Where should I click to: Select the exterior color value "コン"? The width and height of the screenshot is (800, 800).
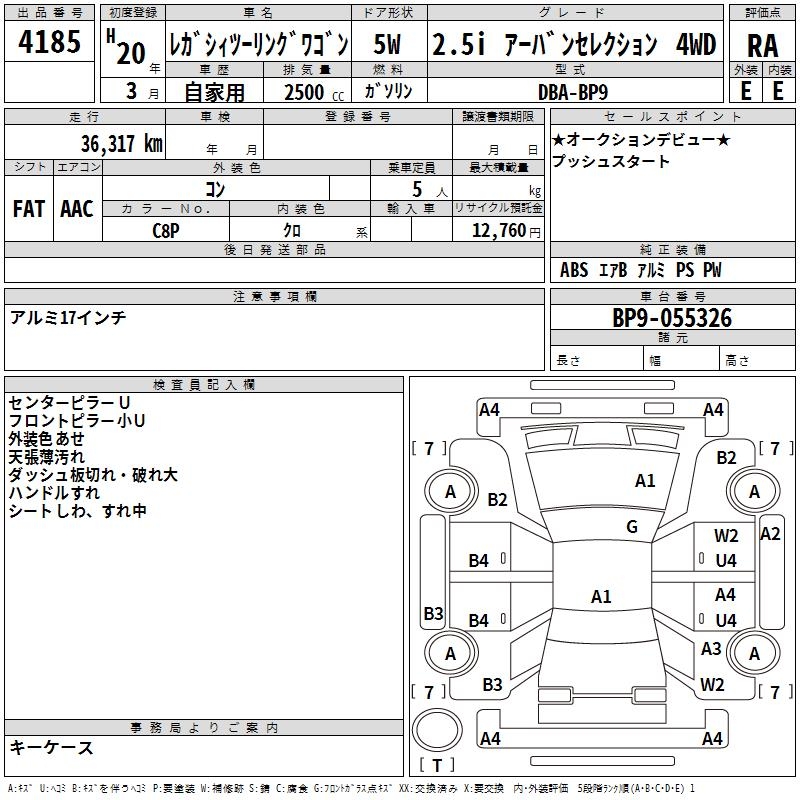click(215, 189)
